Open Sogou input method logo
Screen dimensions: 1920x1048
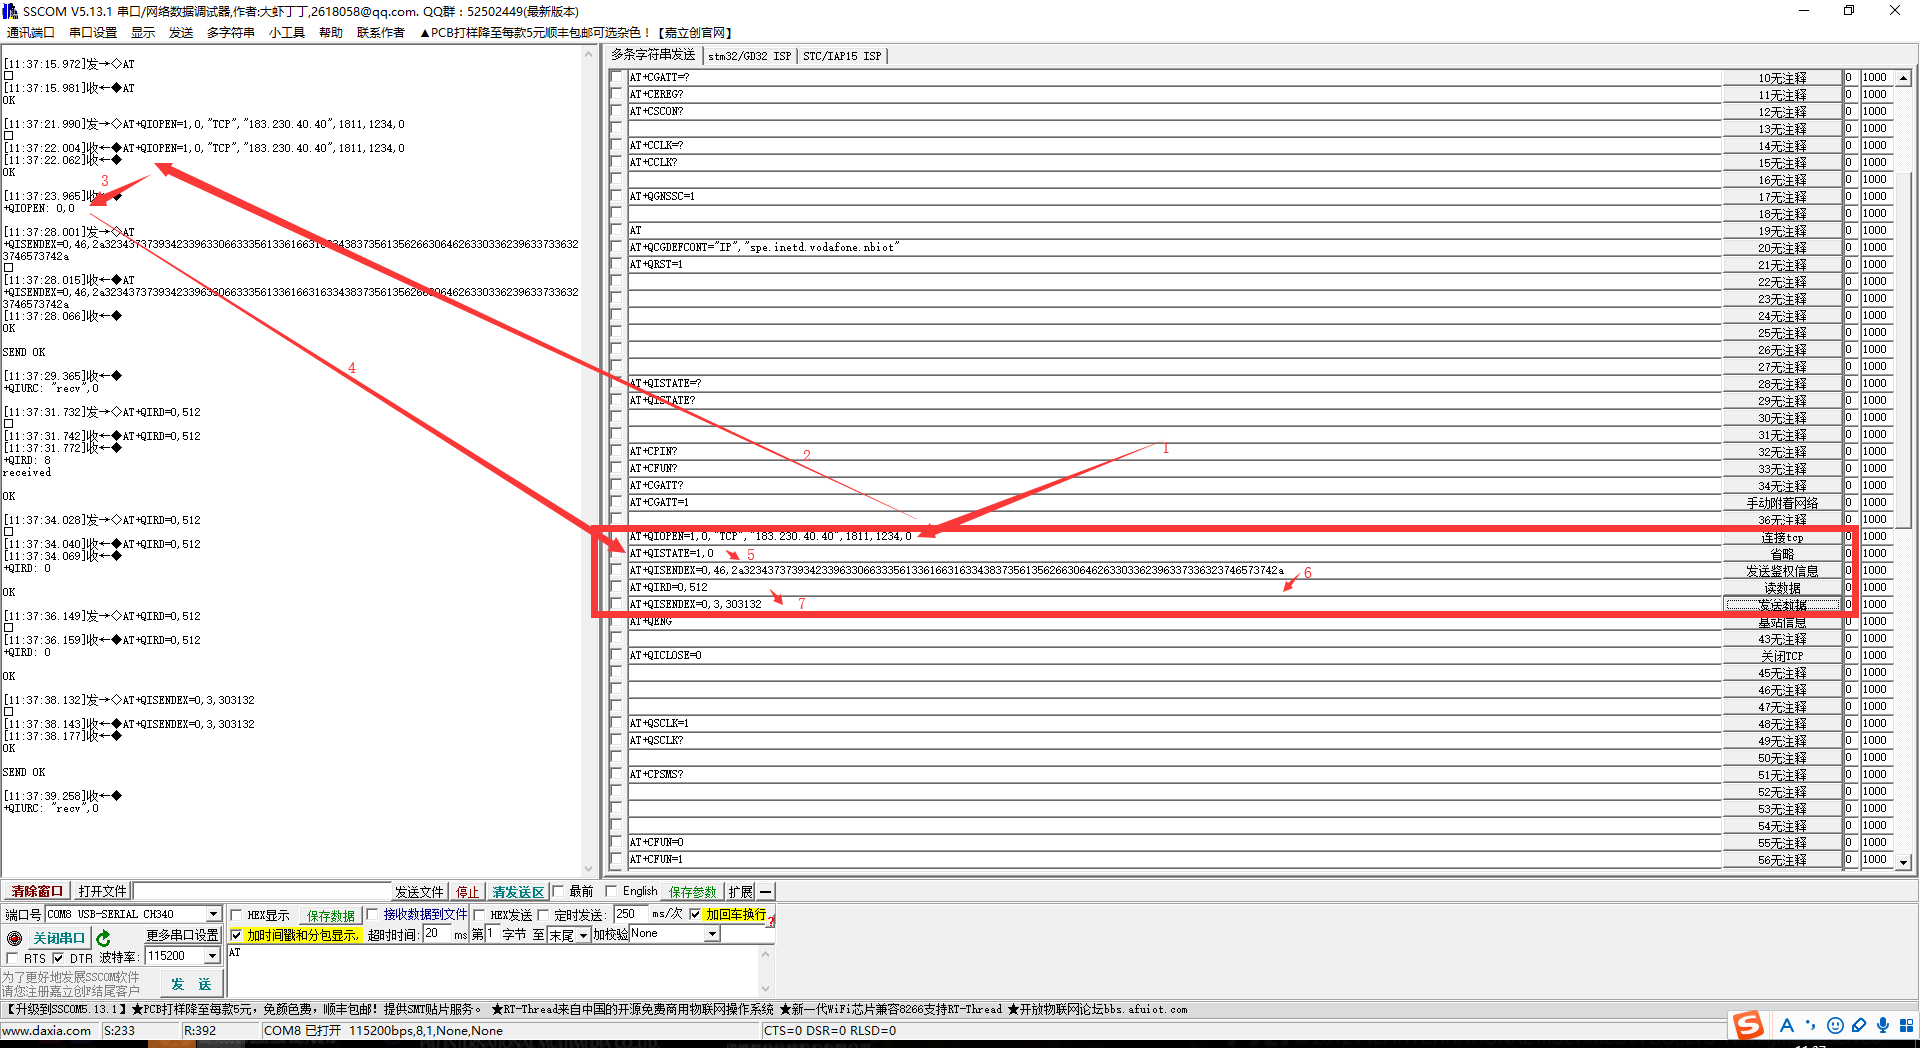(x=1748, y=1025)
